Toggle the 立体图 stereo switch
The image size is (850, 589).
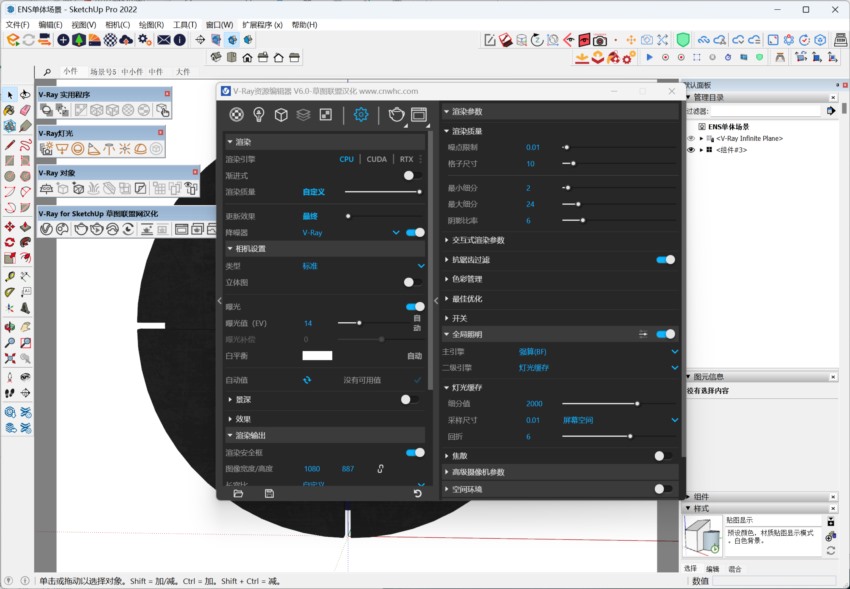(x=413, y=282)
